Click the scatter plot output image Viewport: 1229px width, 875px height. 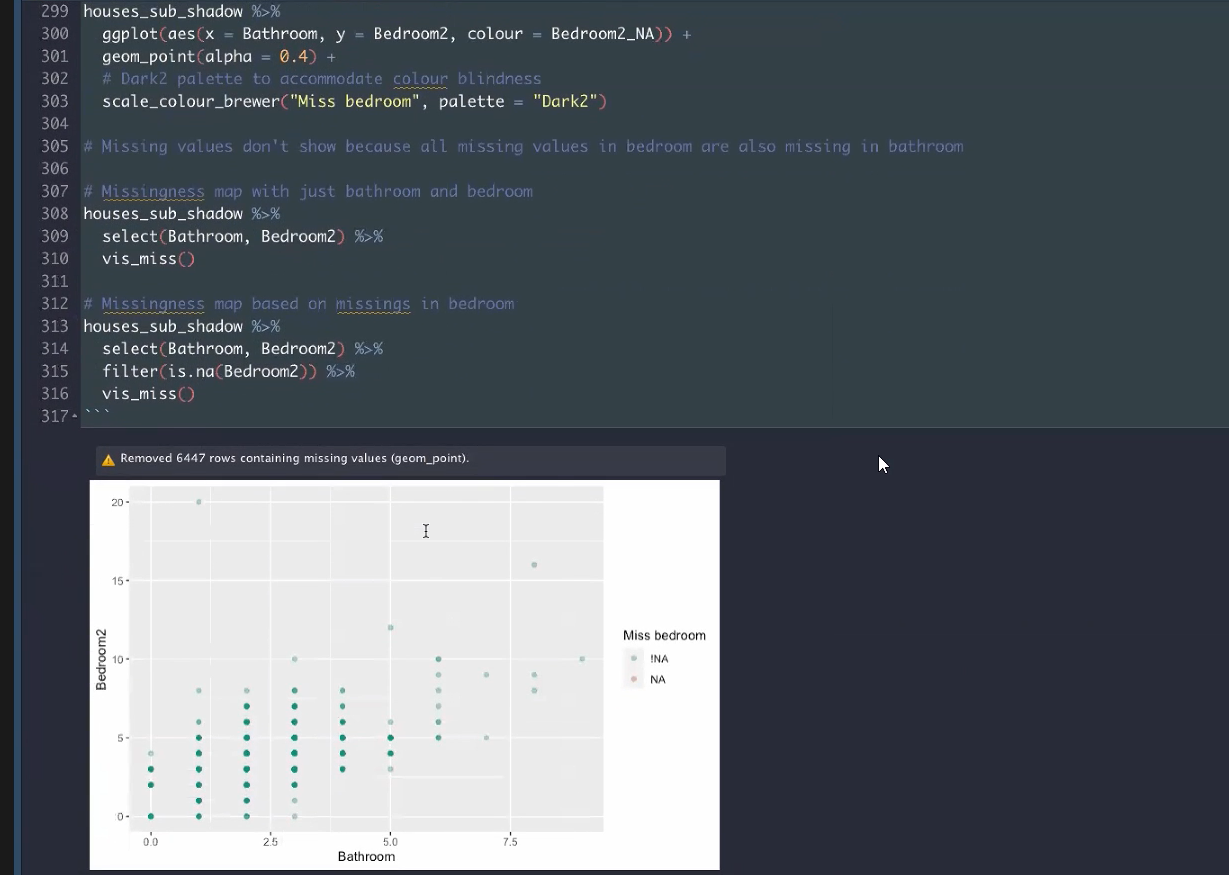[404, 675]
